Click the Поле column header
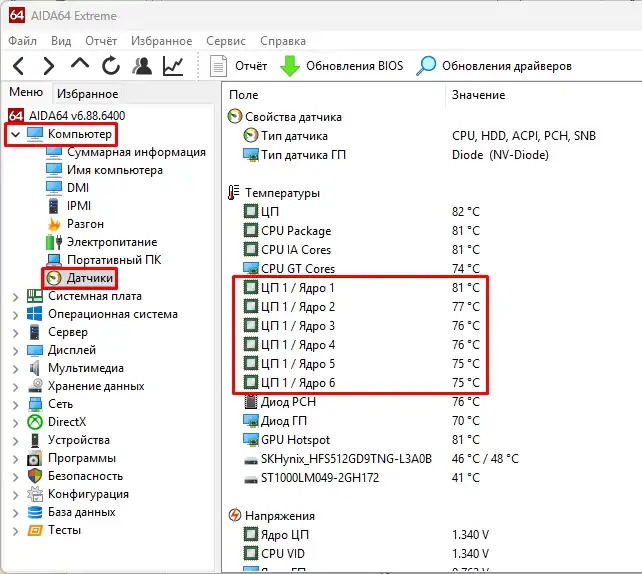The image size is (642, 574). [x=244, y=95]
